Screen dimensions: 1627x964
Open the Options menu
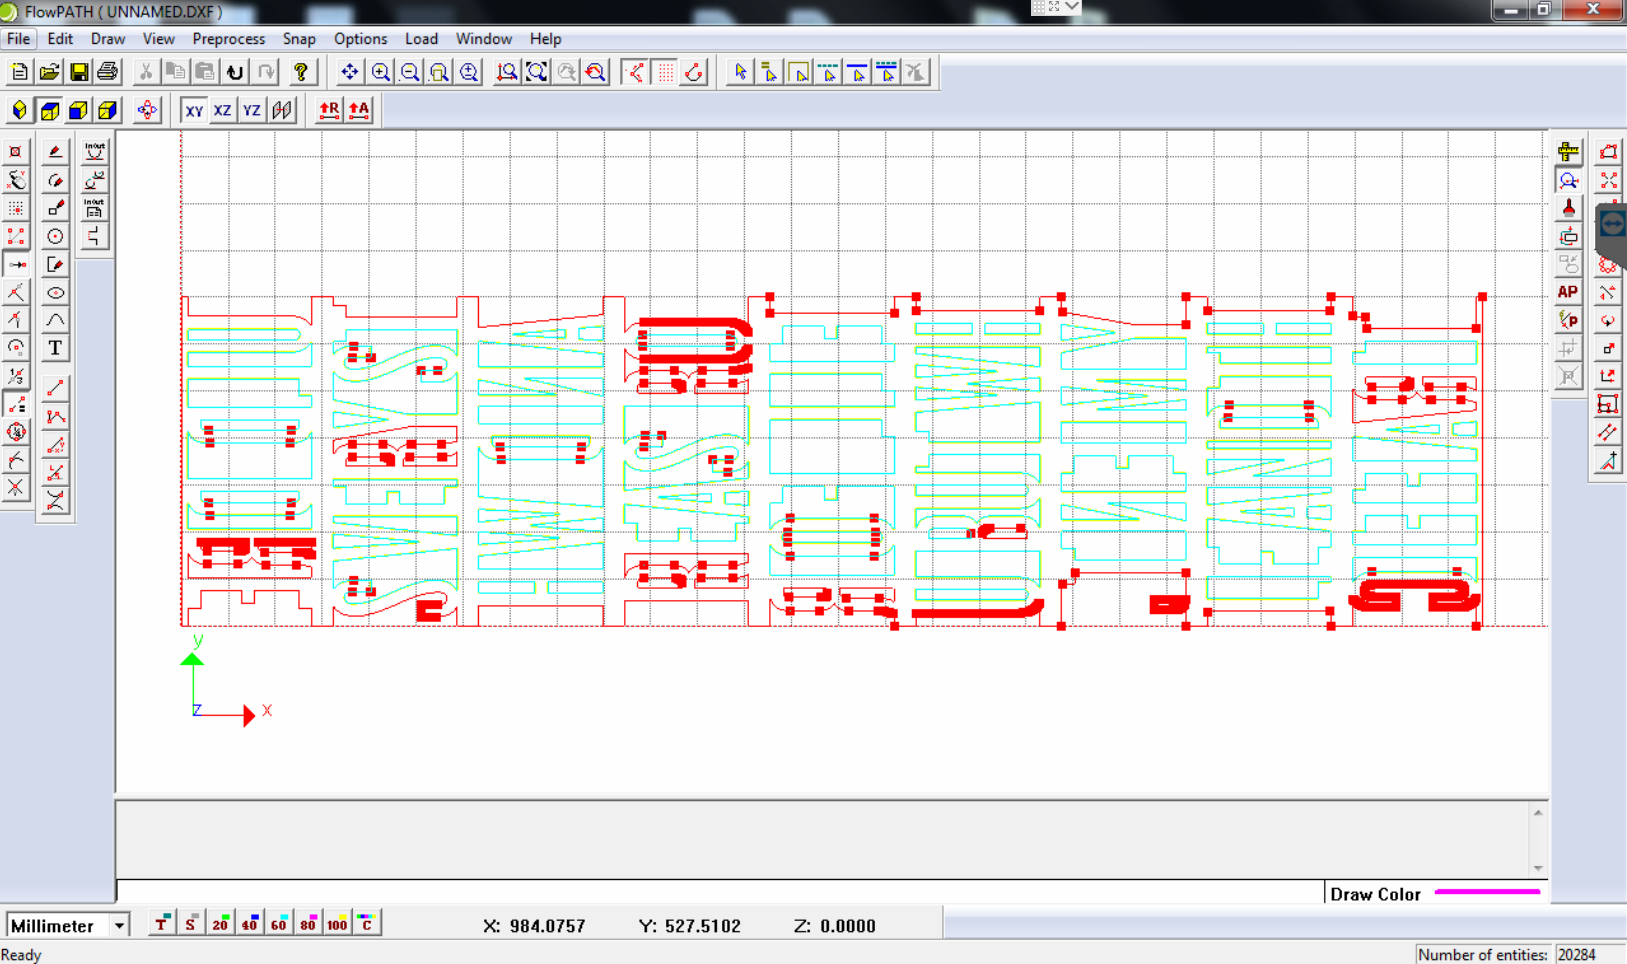(360, 39)
